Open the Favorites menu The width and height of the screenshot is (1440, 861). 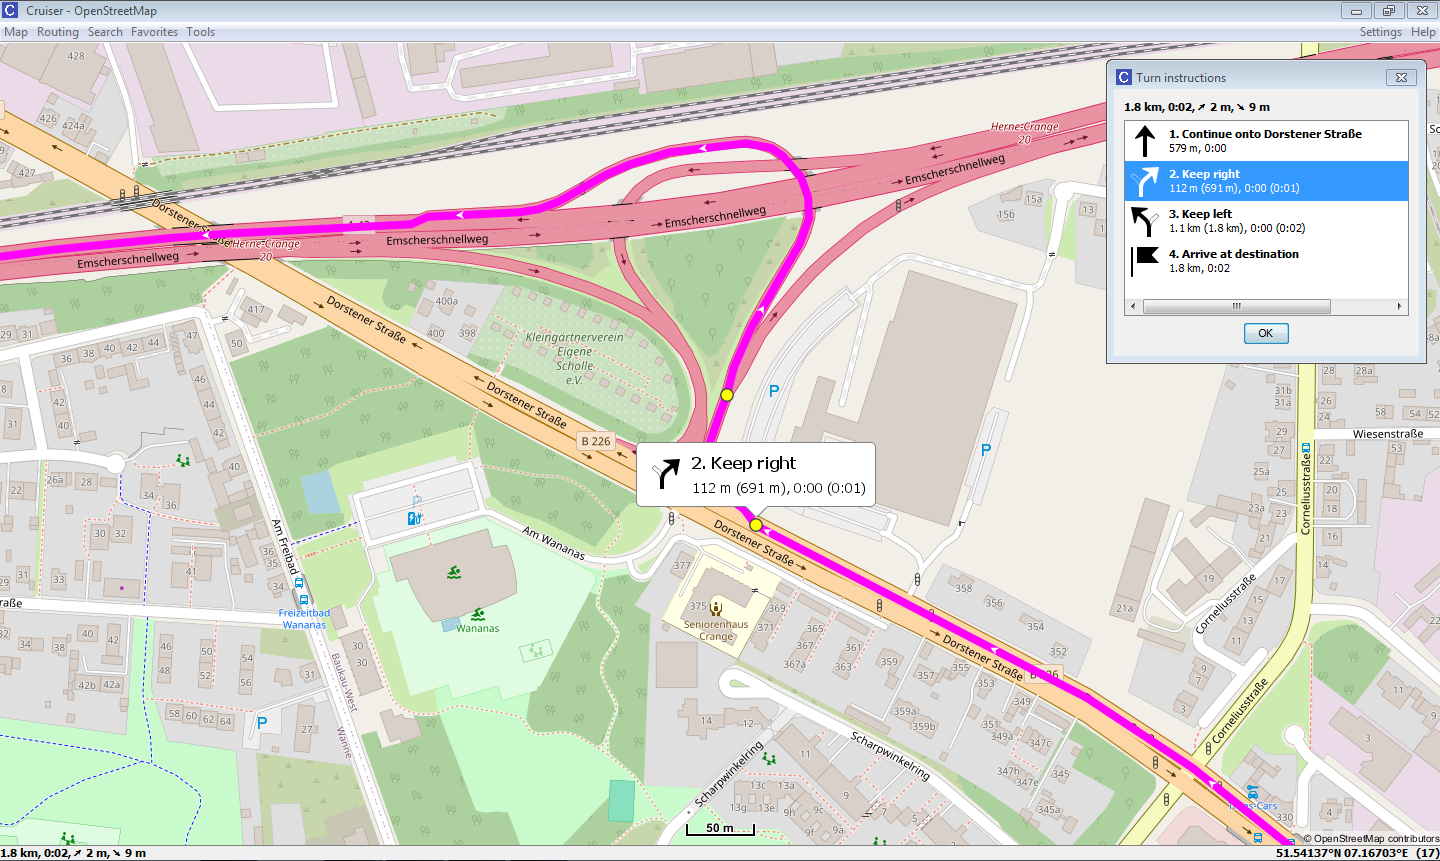pos(154,32)
